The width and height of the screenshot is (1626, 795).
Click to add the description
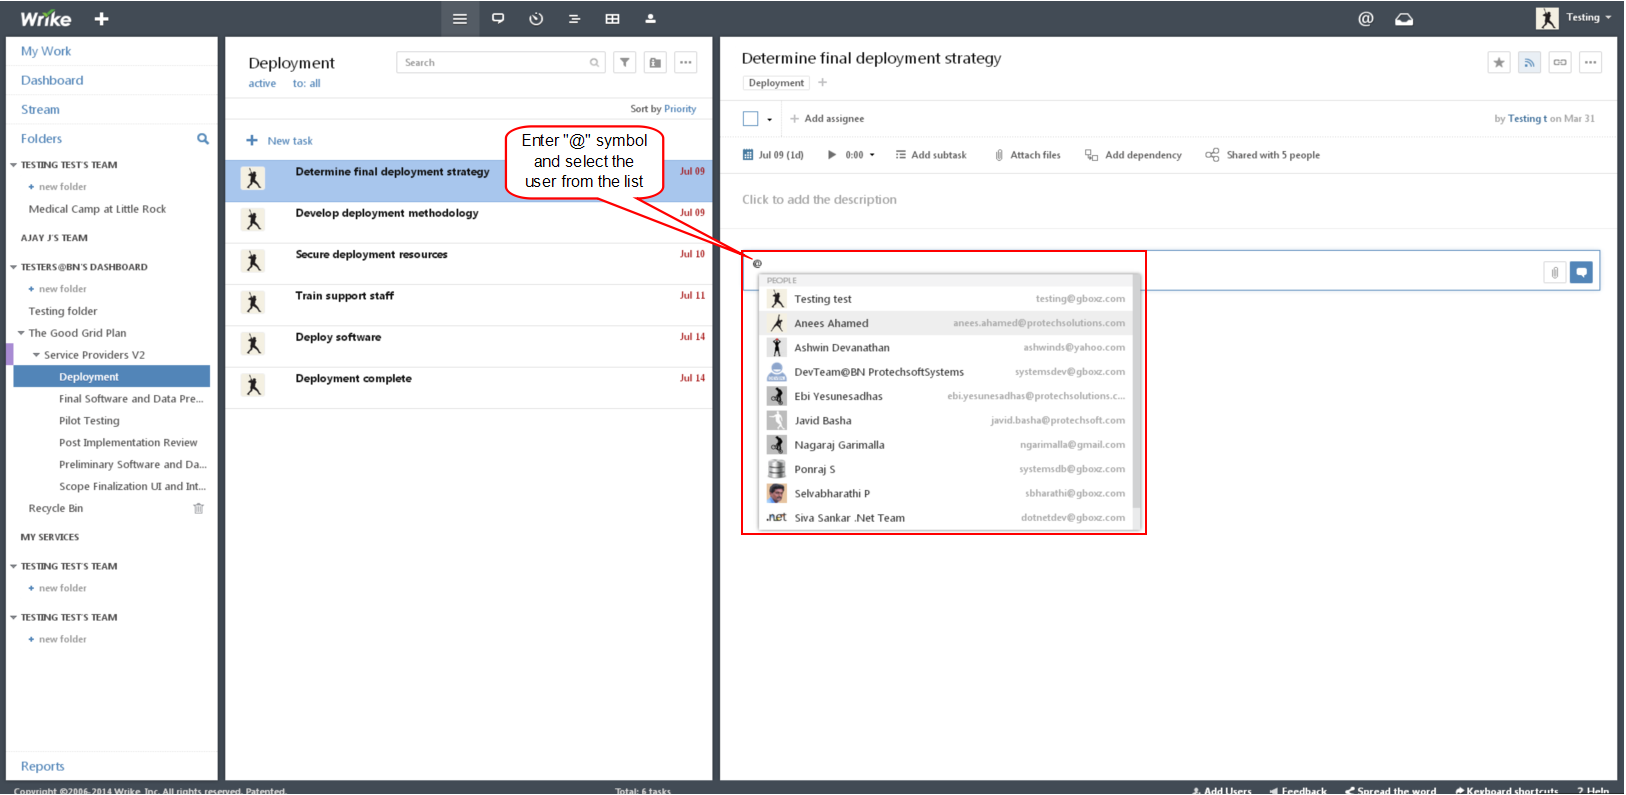tap(819, 200)
